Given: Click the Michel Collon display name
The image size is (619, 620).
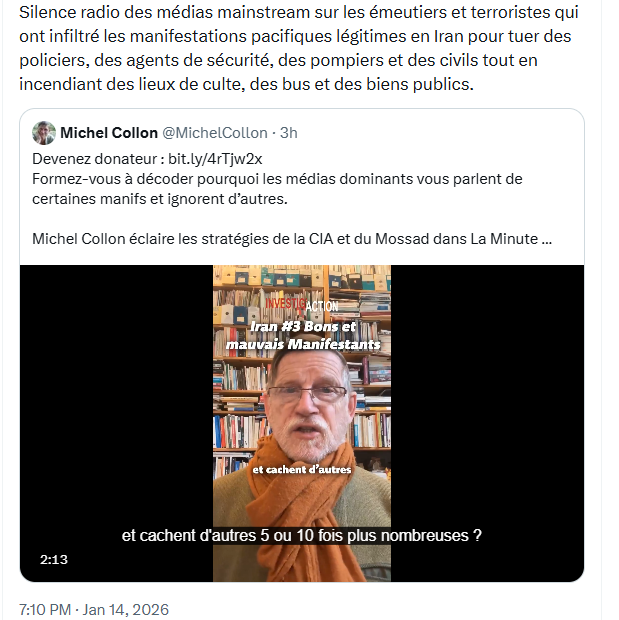Looking at the screenshot, I should 109,133.
